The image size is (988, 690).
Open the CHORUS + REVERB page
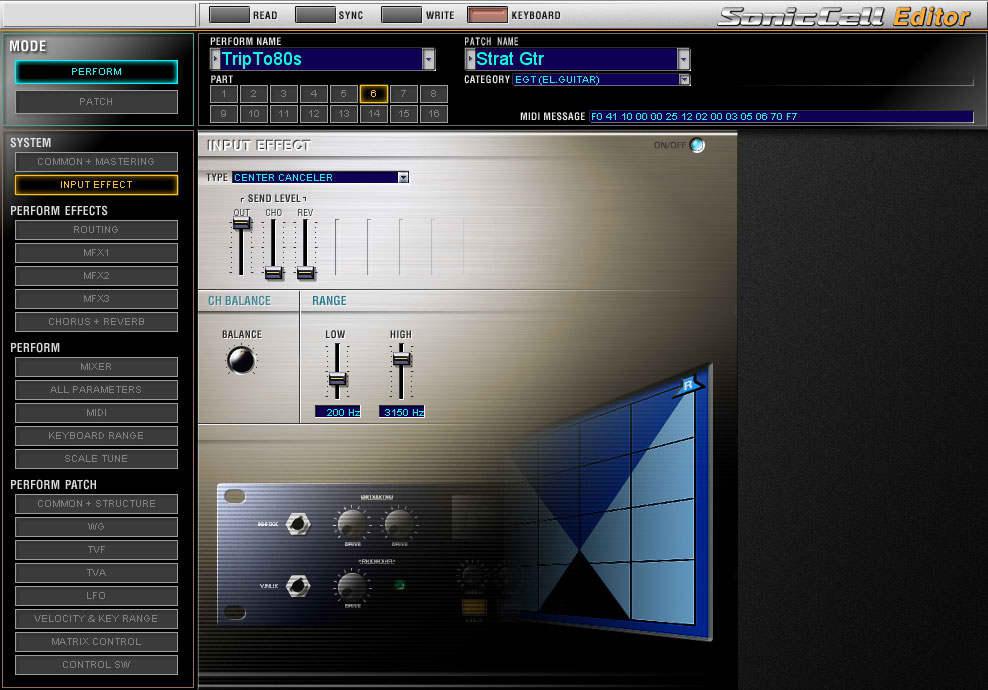point(96,322)
